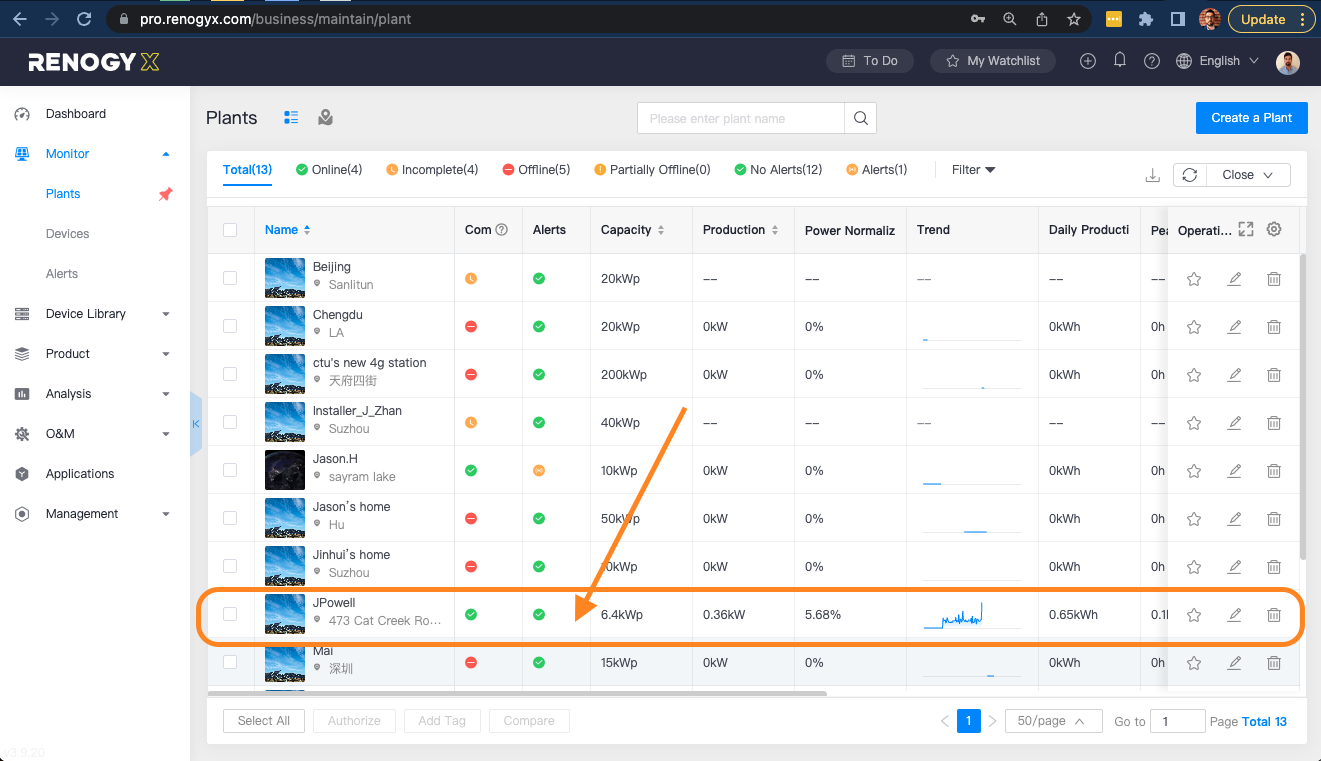Open the 50/page size dropdown
Viewport: 1321px width, 761px height.
(x=1053, y=721)
